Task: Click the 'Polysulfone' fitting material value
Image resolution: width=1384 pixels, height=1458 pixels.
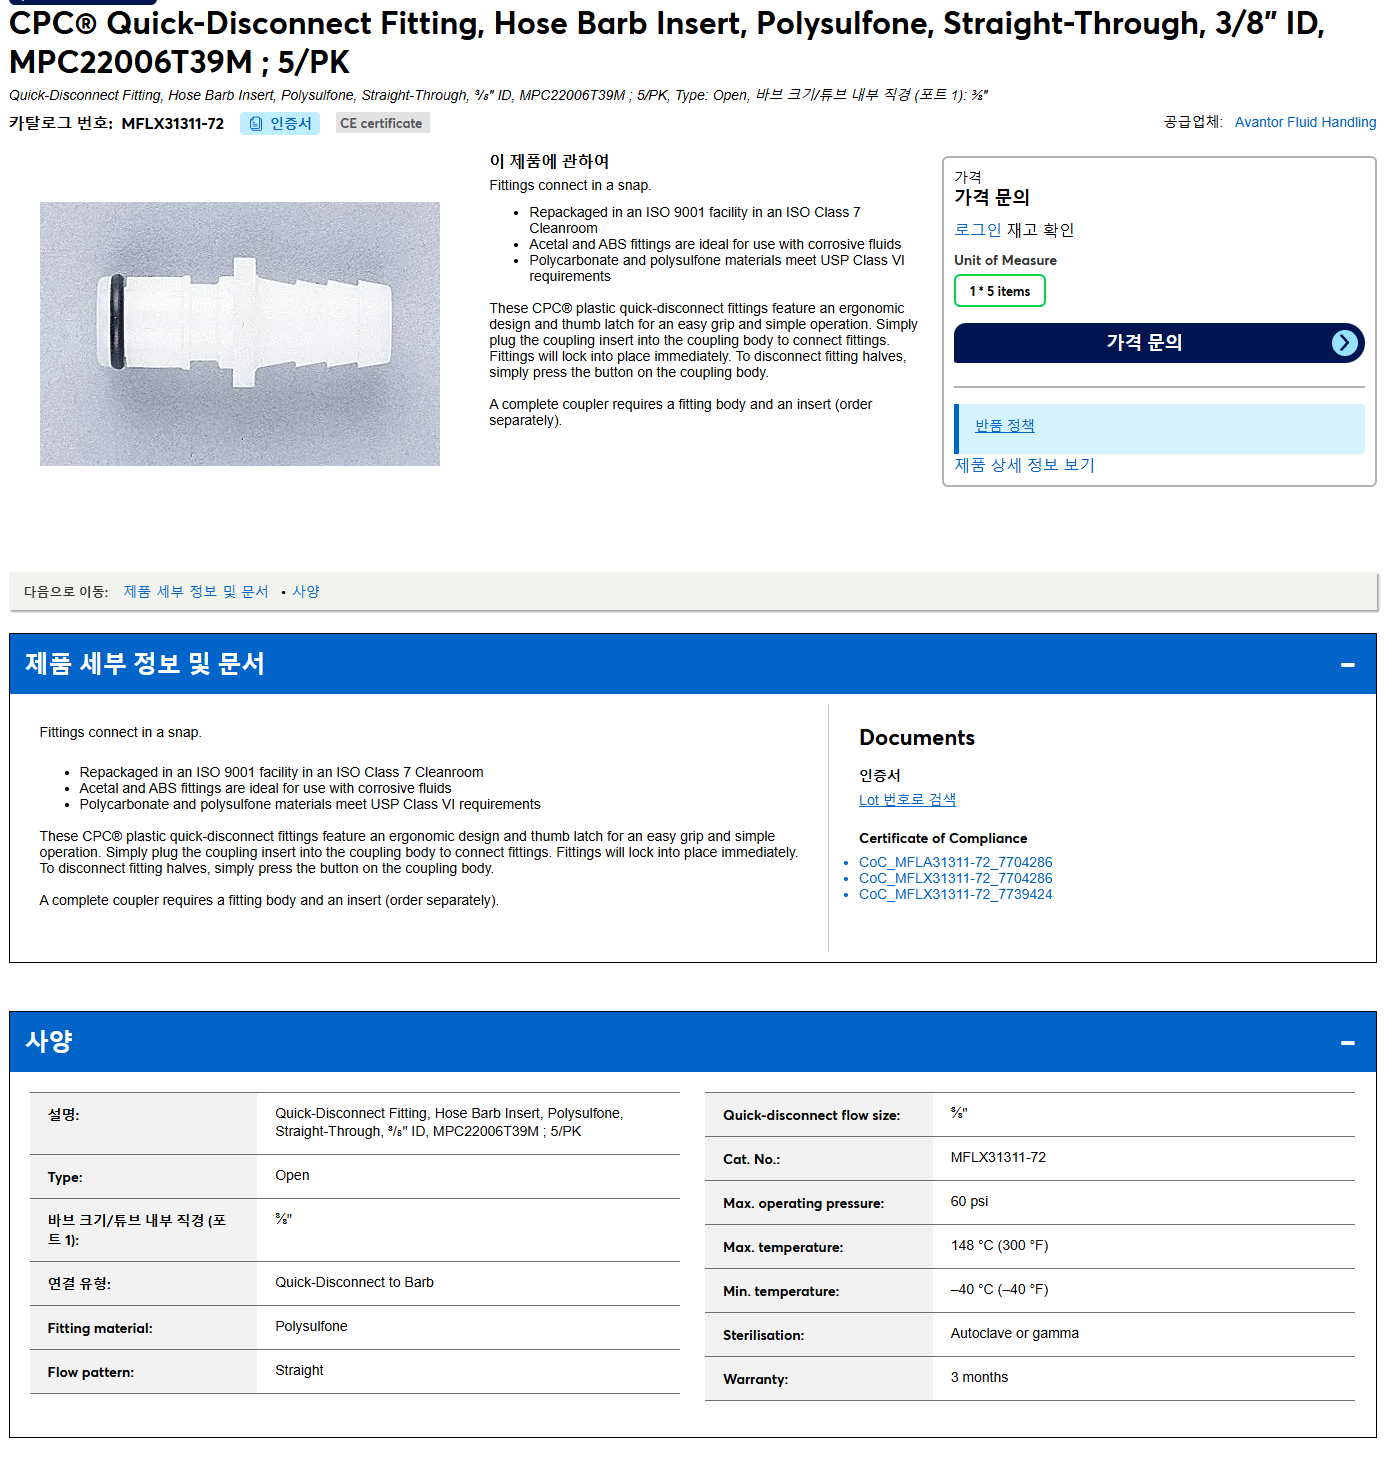Action: coord(311,1327)
